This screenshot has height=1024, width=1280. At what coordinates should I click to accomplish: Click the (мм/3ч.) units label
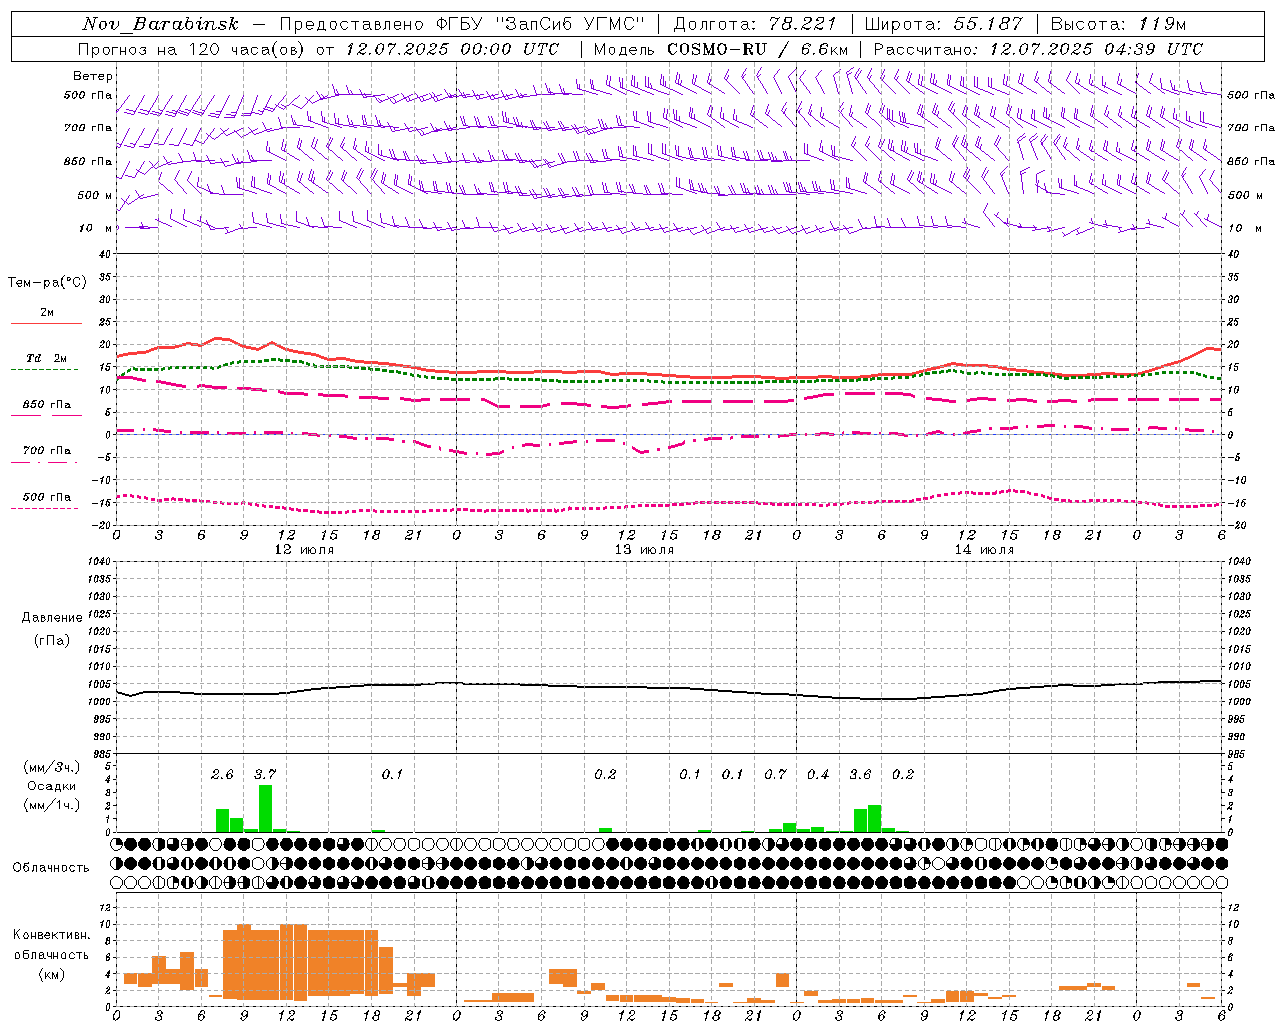tap(51, 767)
